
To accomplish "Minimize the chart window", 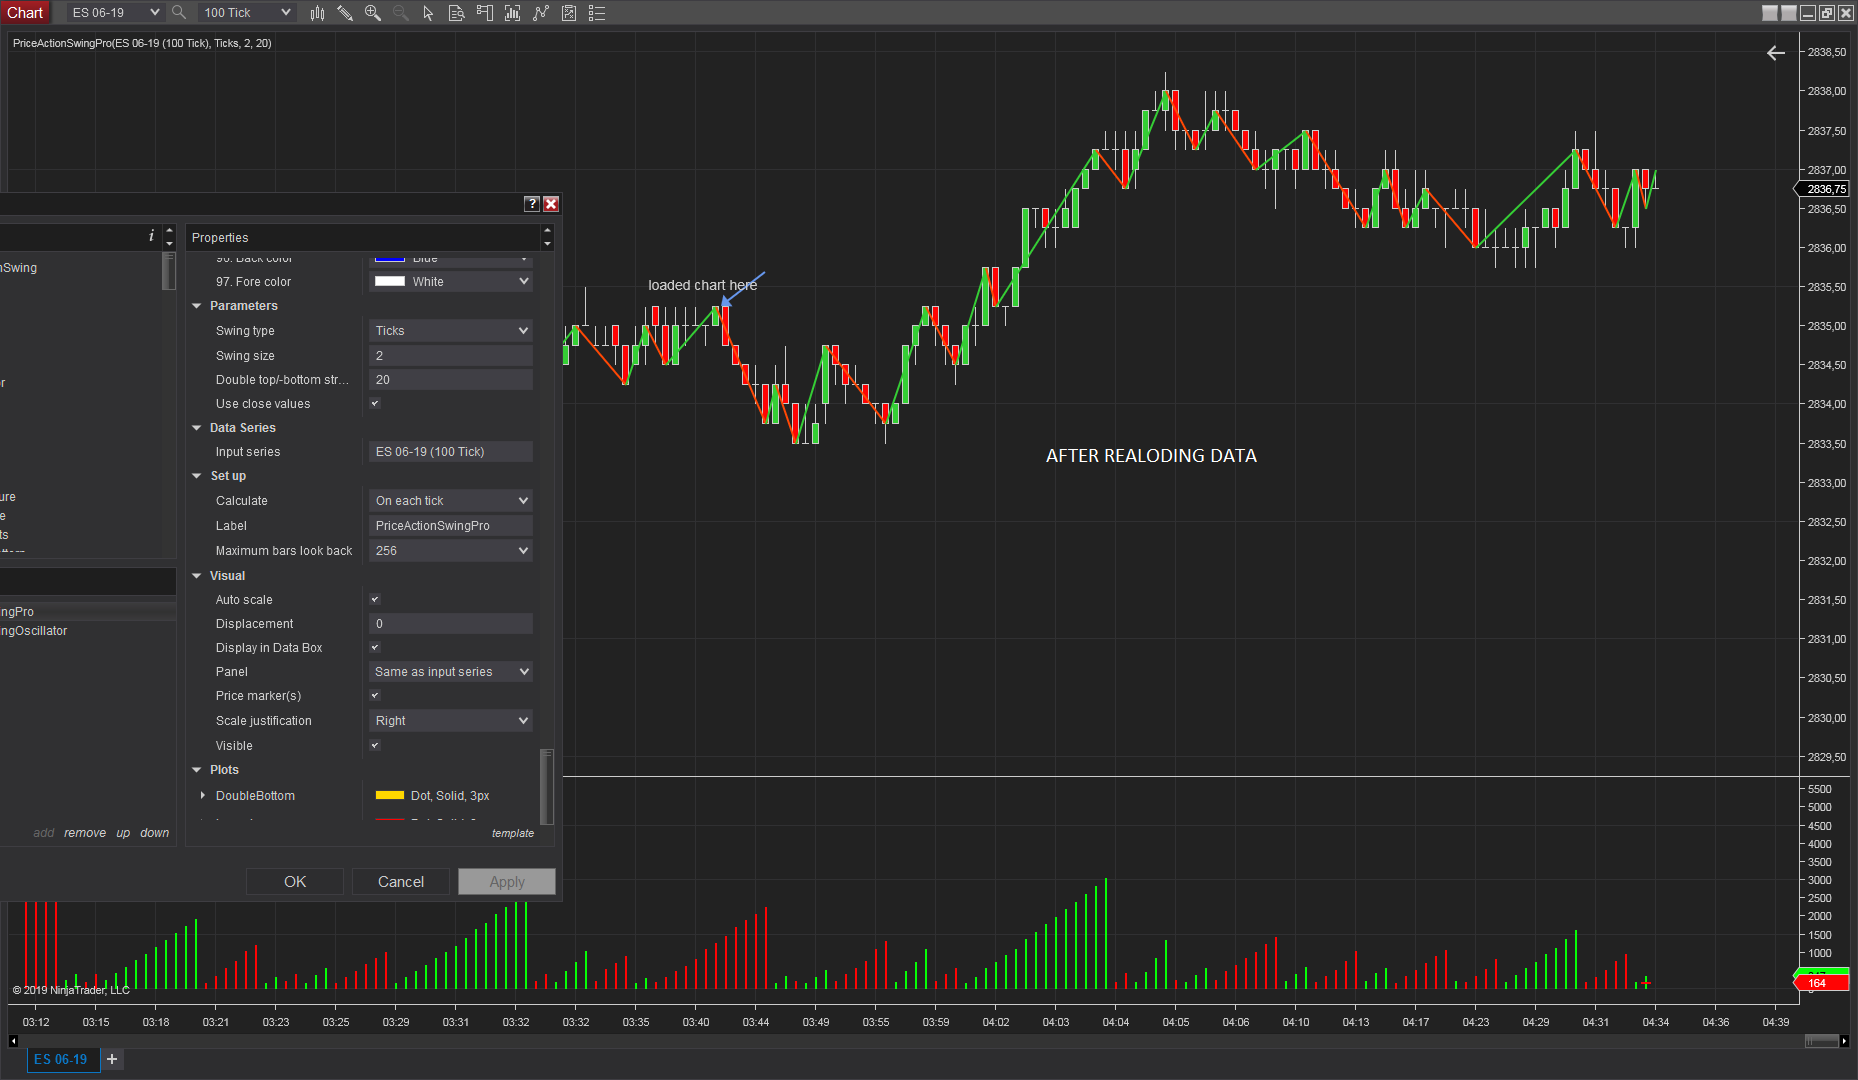I will 1808,13.
